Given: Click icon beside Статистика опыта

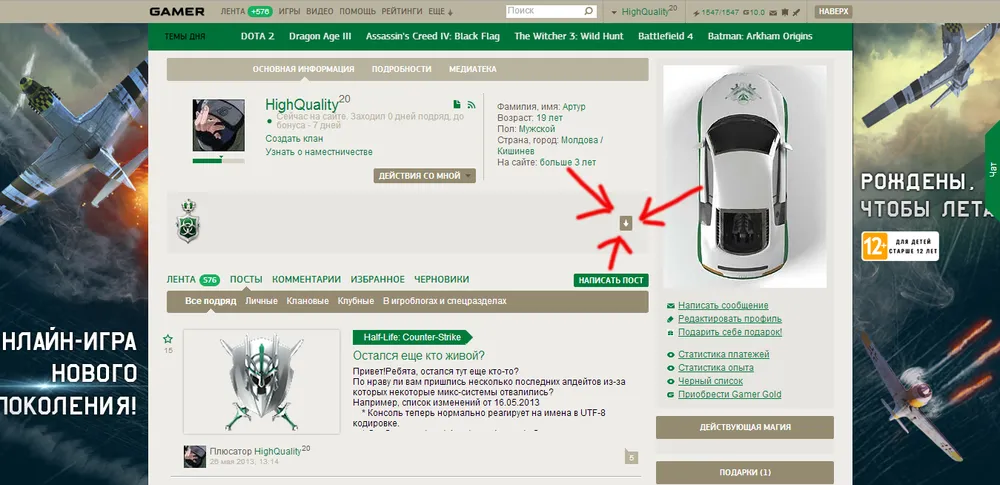Looking at the screenshot, I should pos(670,368).
